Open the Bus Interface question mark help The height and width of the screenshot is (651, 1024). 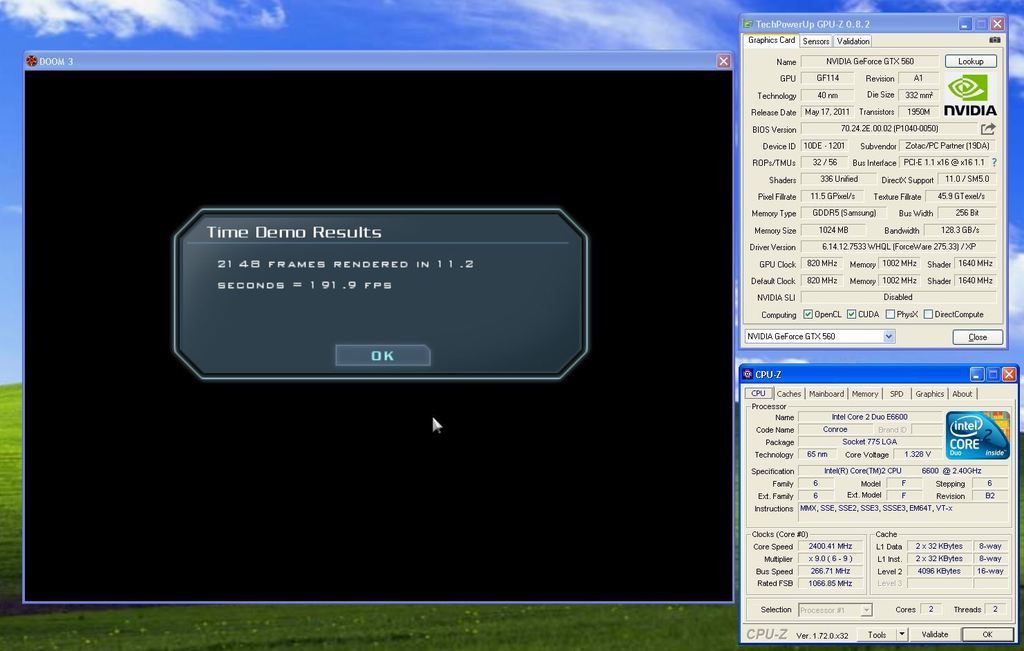tap(994, 163)
